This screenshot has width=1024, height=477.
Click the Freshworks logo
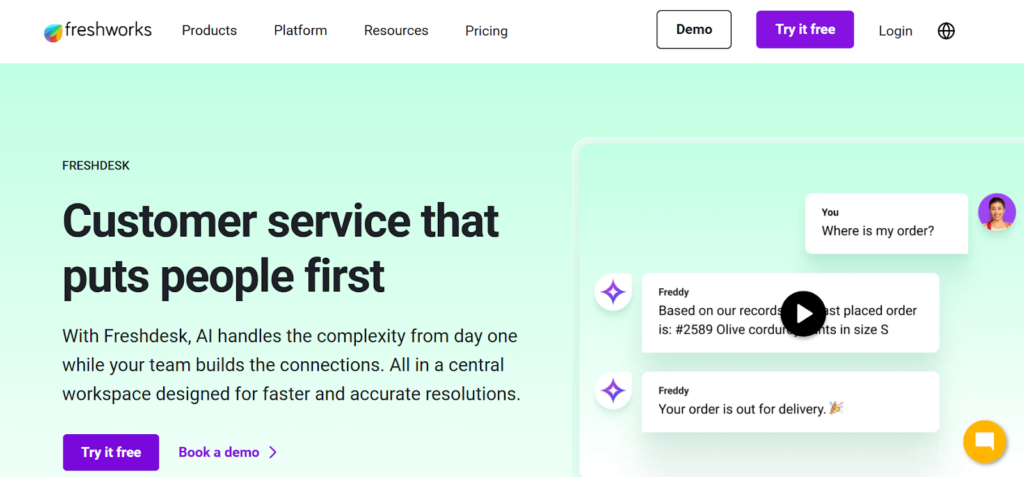click(x=98, y=31)
